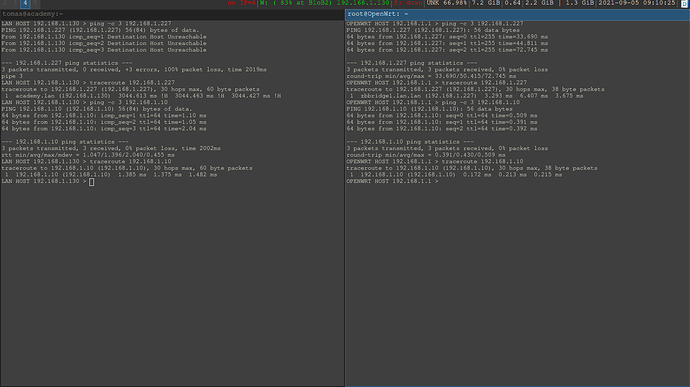Switch to workspace 2 in the bar
690x387 pixels.
pyautogui.click(x=5, y=4)
